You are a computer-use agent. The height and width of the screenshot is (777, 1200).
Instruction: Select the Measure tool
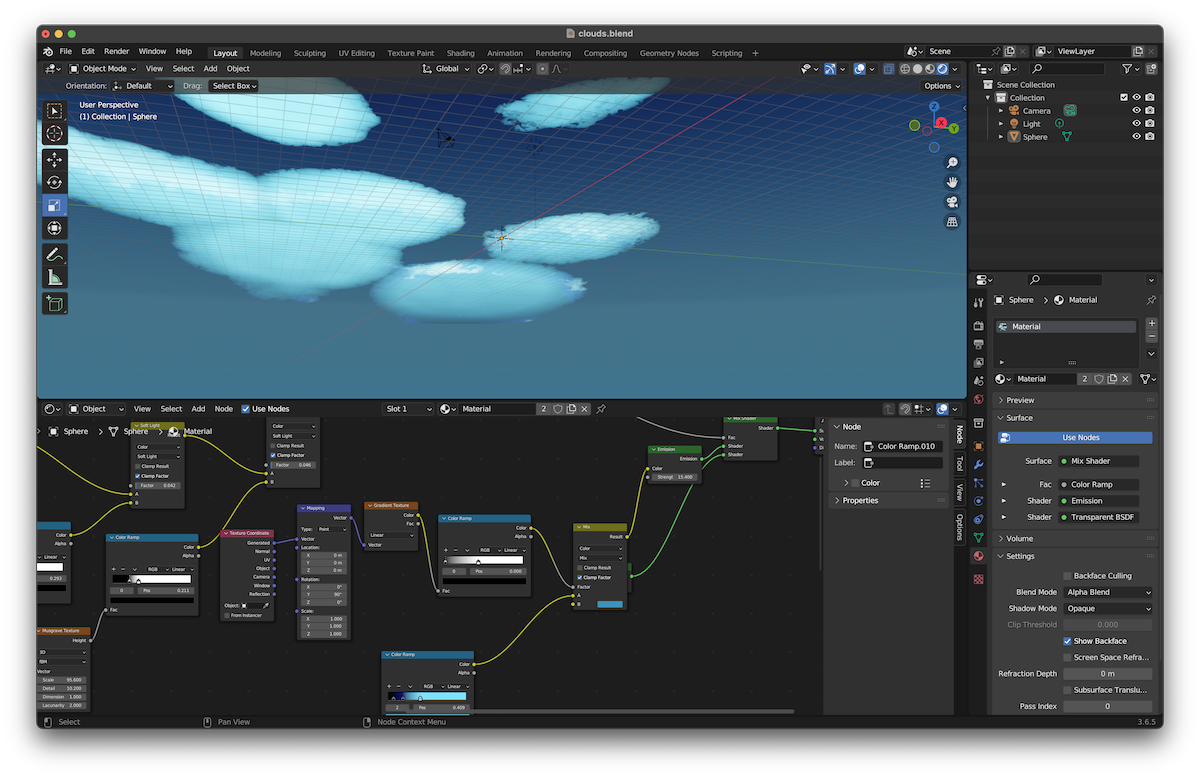(55, 277)
